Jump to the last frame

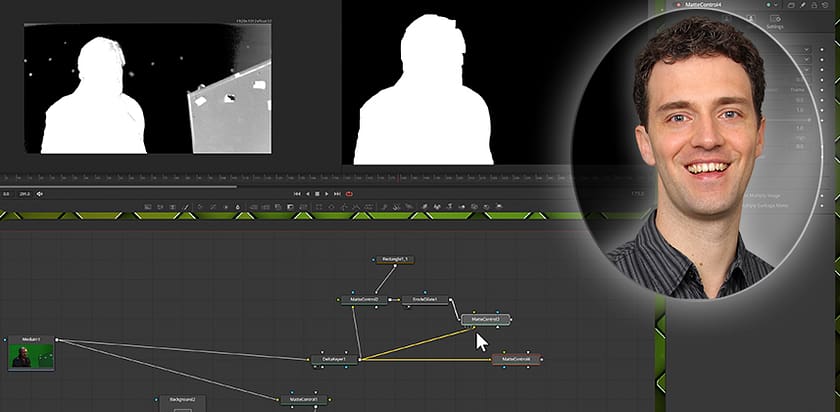337,194
